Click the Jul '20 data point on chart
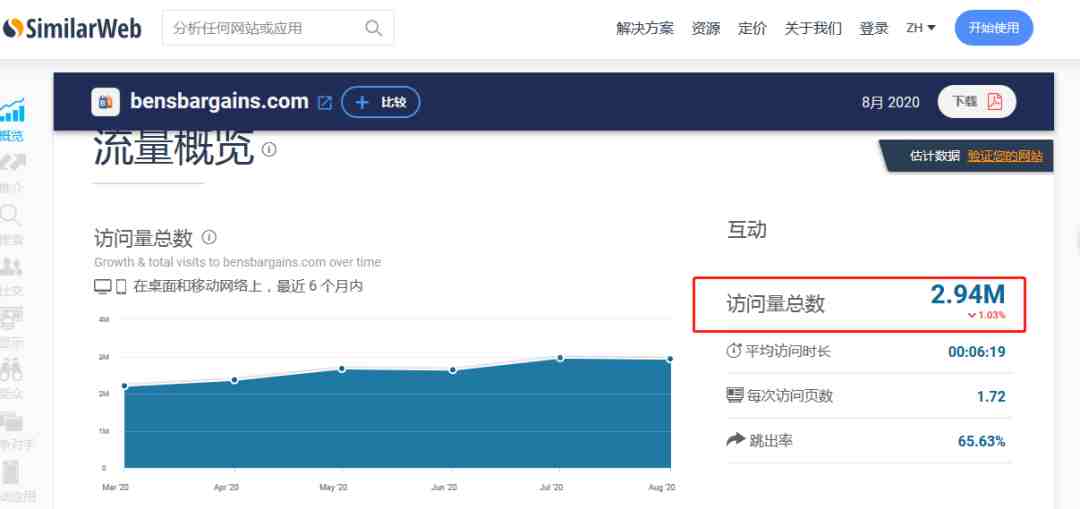Viewport: 1080px width, 509px height. (x=561, y=358)
